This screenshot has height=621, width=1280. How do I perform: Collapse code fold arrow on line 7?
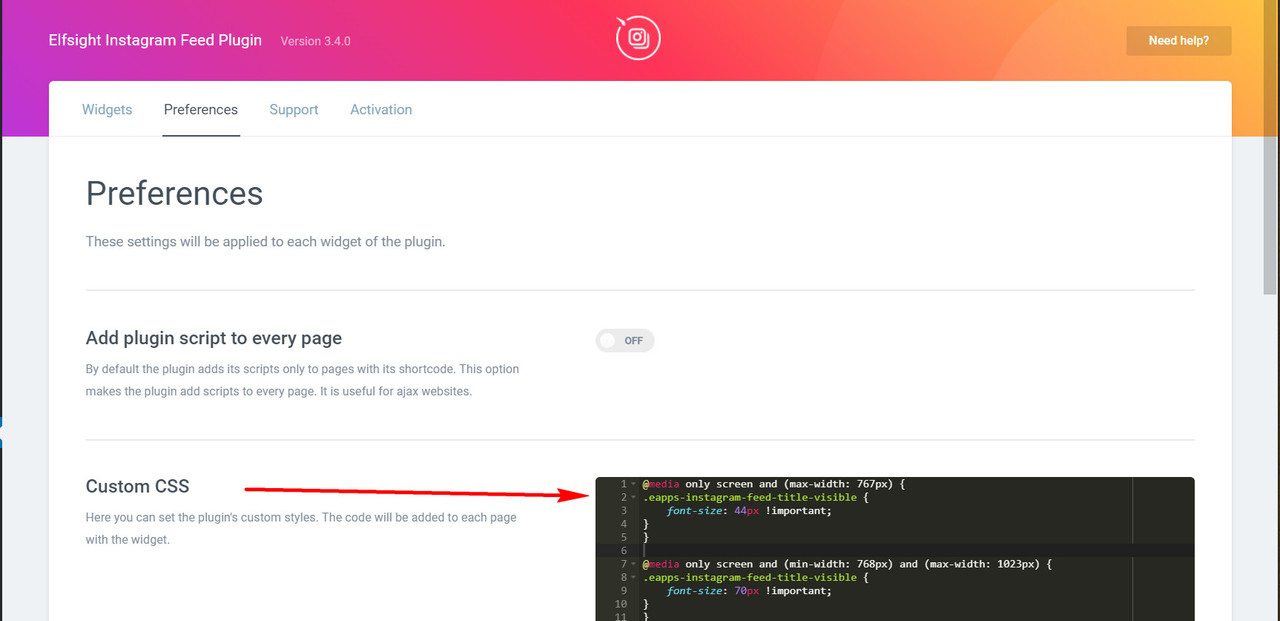[x=633, y=564]
